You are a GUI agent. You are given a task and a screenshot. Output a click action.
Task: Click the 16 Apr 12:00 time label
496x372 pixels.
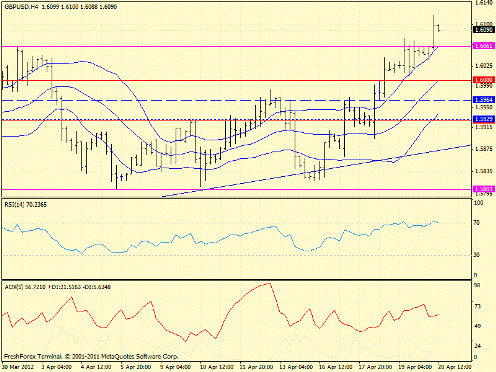click(336, 367)
